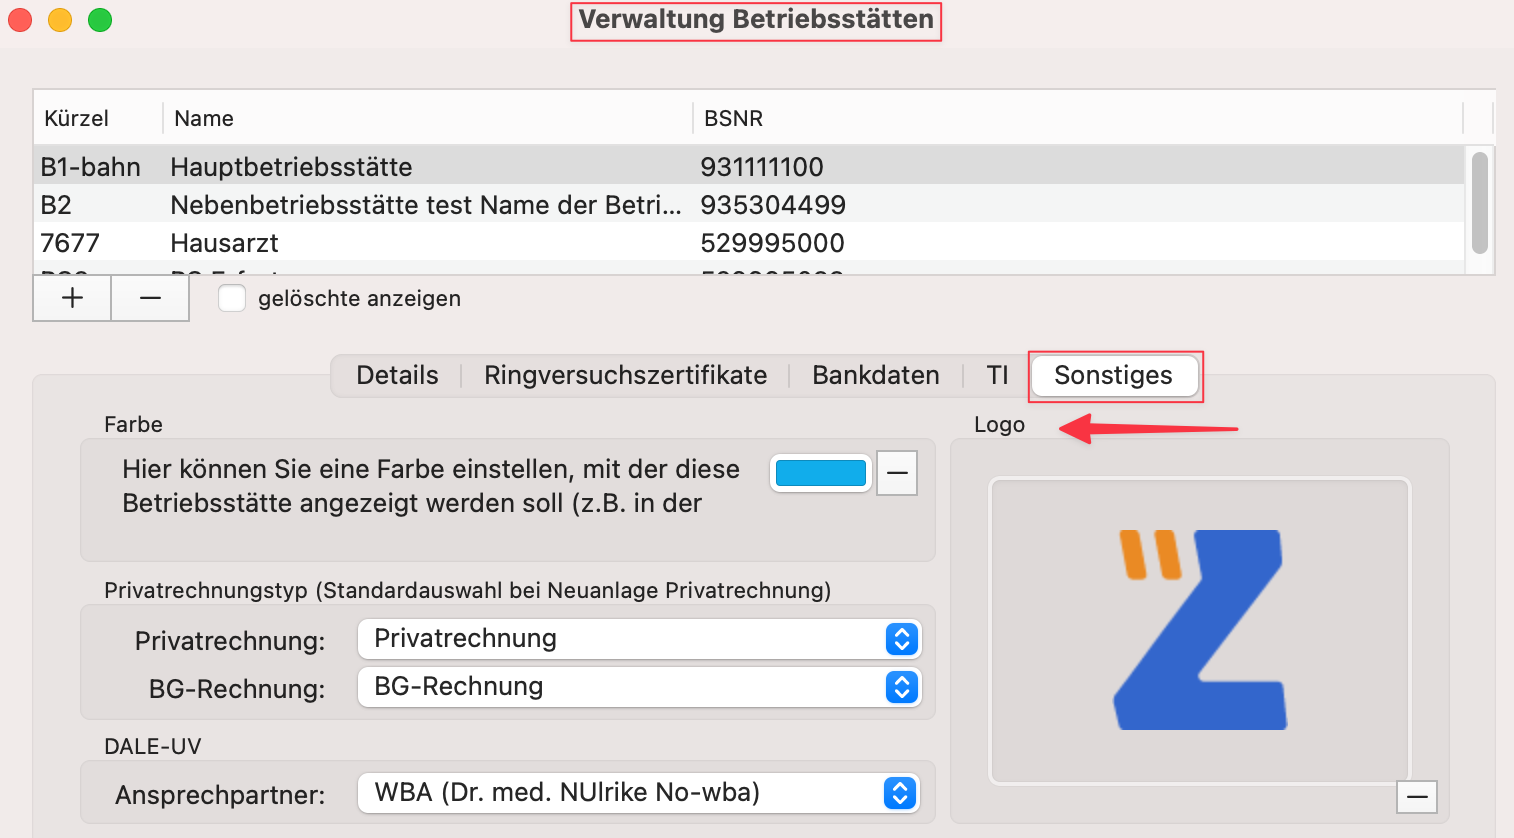
Task: Click the red window close button
Action: [20, 20]
